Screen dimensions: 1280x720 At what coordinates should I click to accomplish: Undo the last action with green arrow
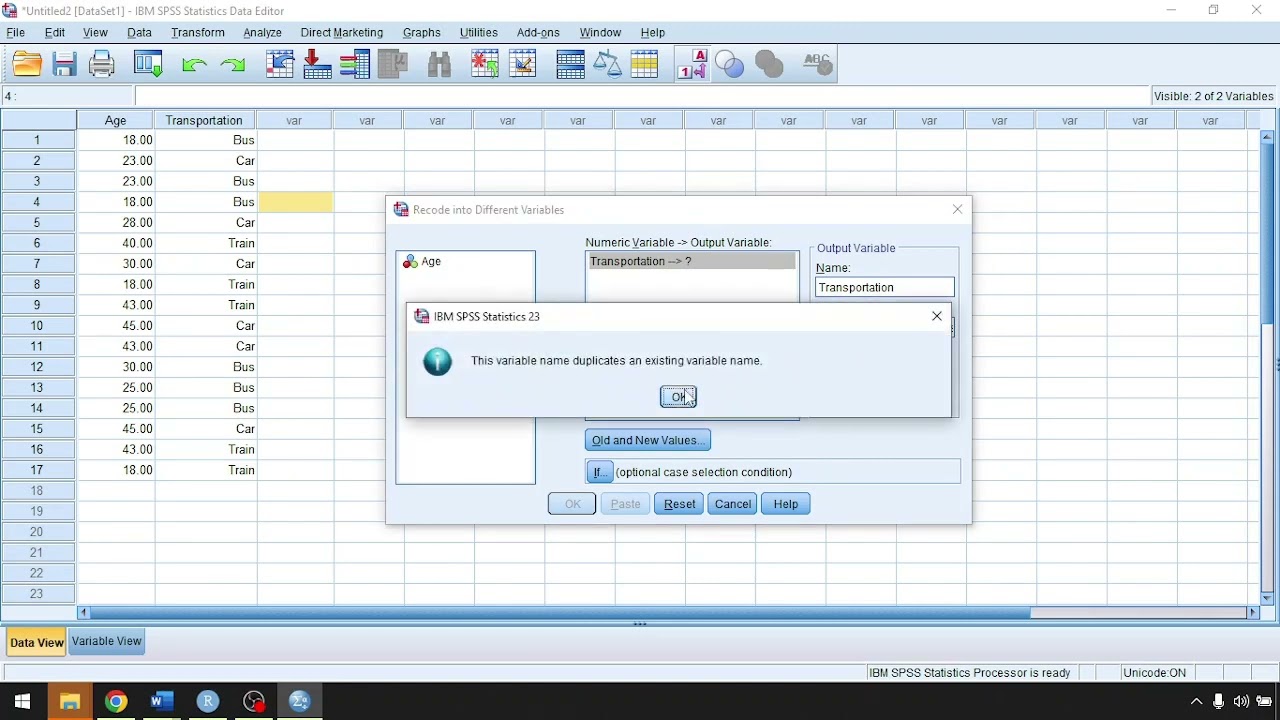[194, 65]
